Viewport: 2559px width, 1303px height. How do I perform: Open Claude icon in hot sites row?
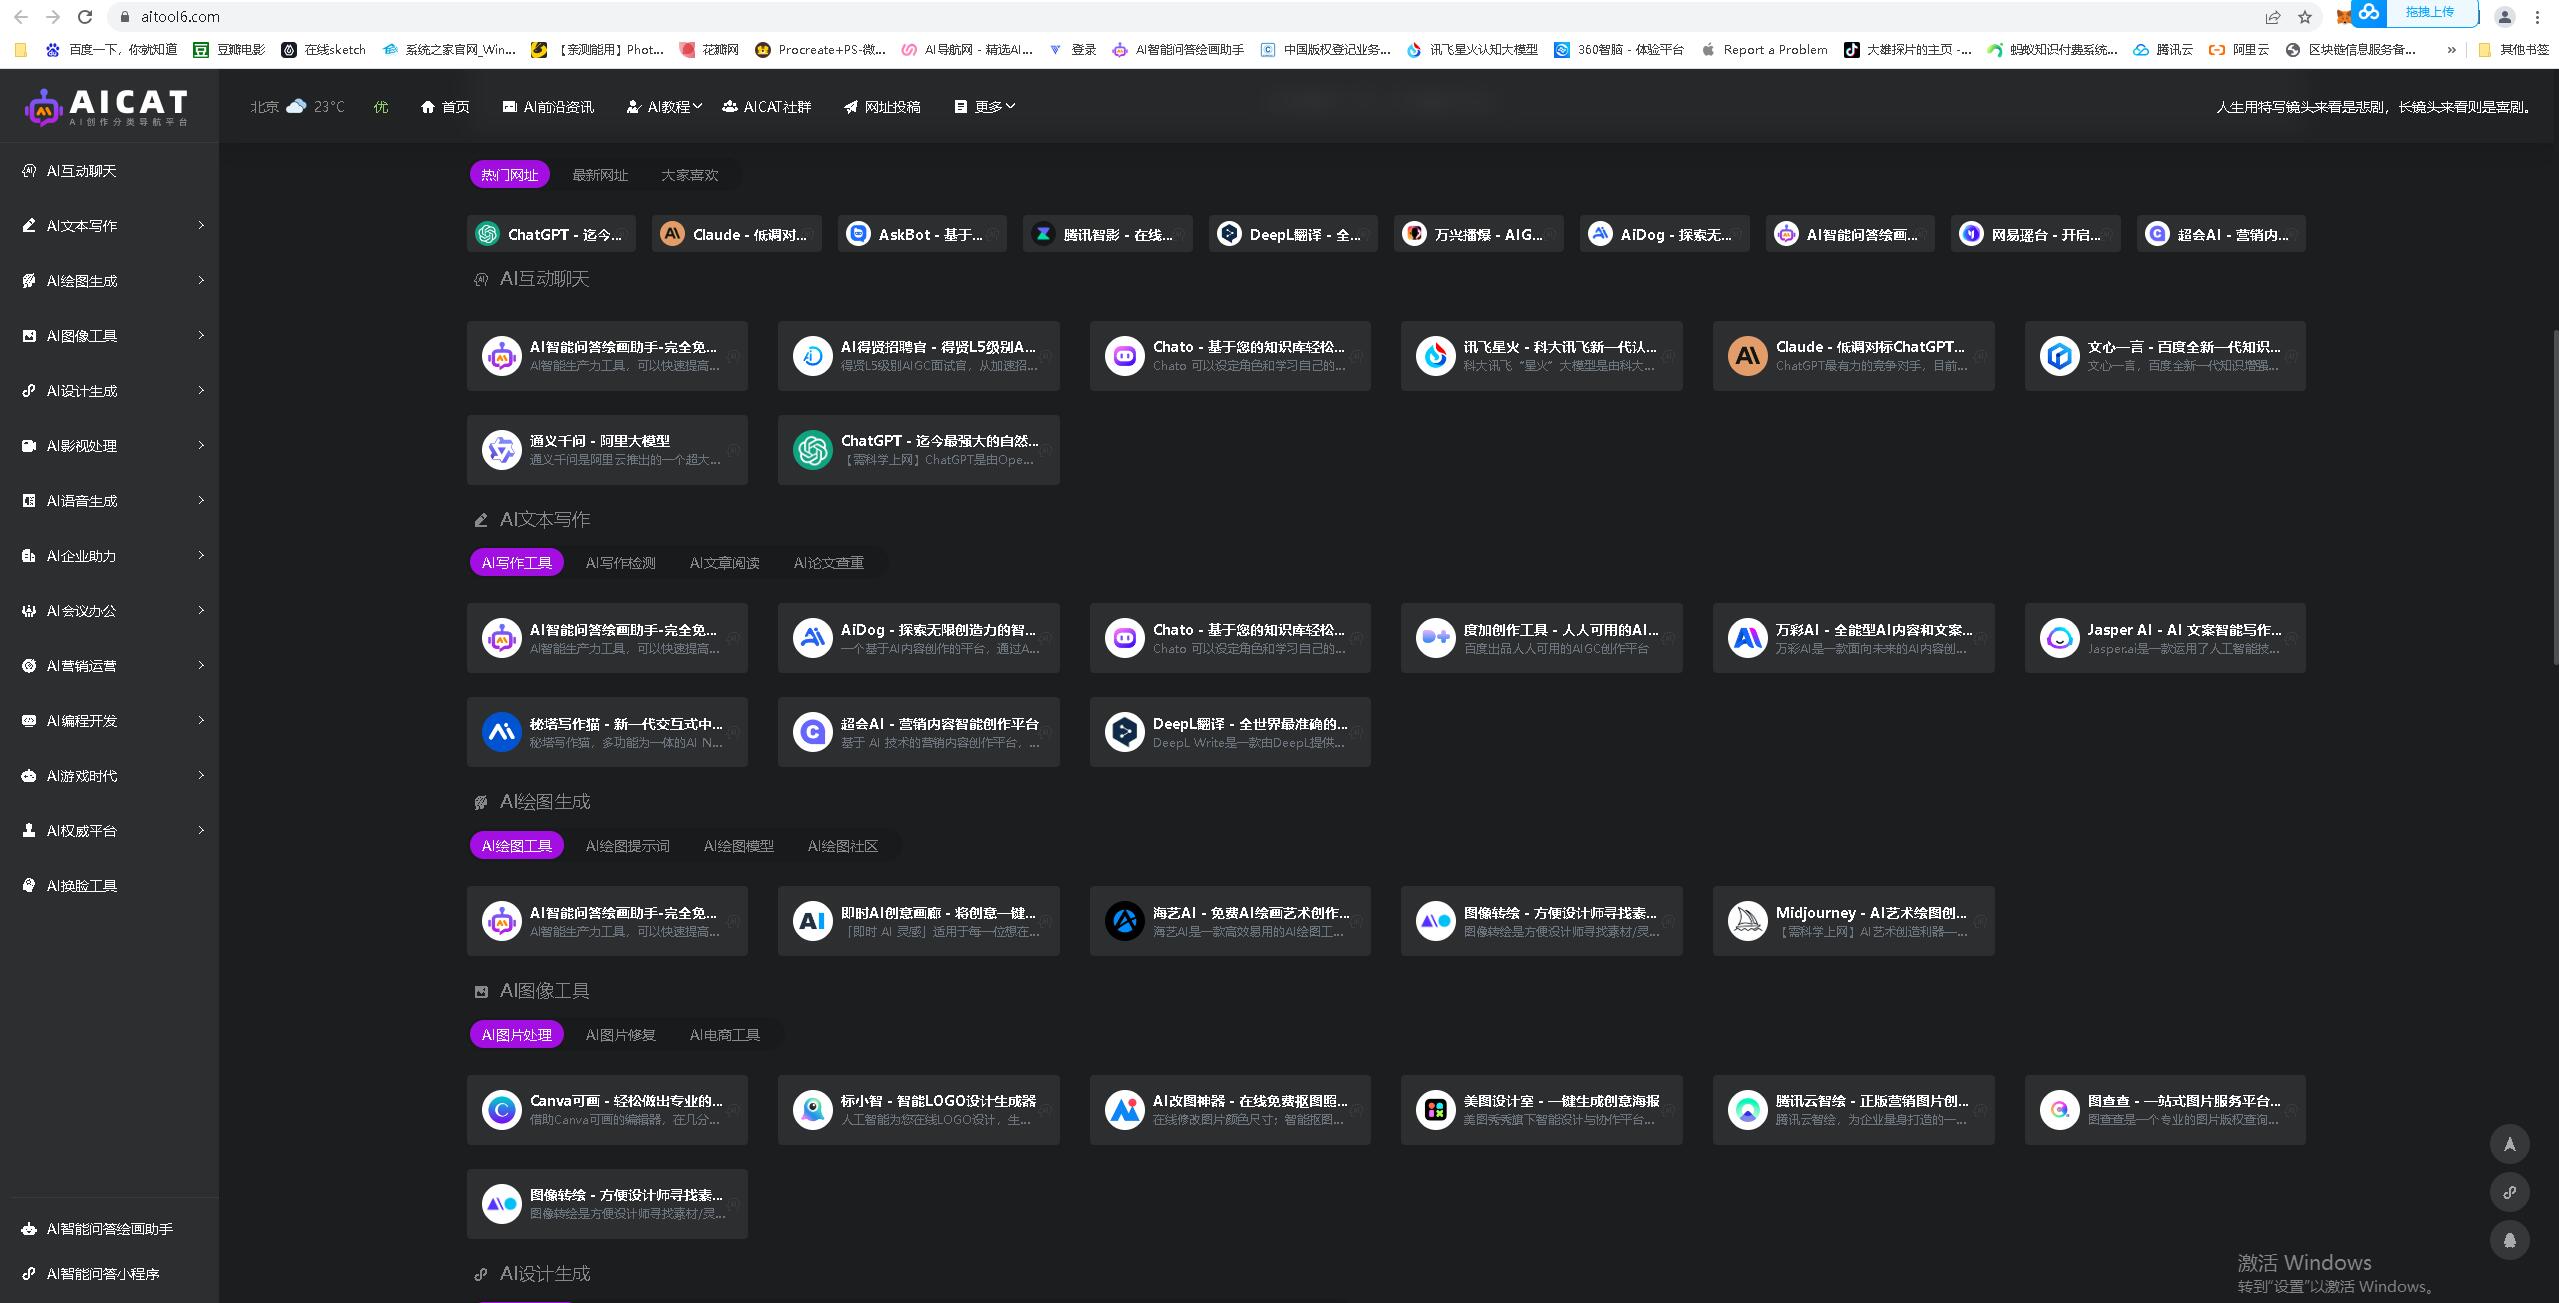[672, 234]
